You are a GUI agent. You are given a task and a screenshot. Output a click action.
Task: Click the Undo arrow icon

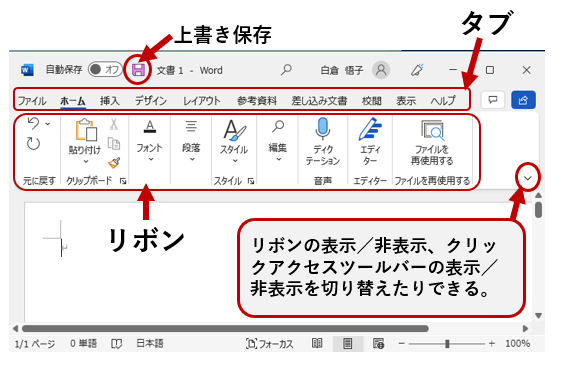(x=33, y=124)
